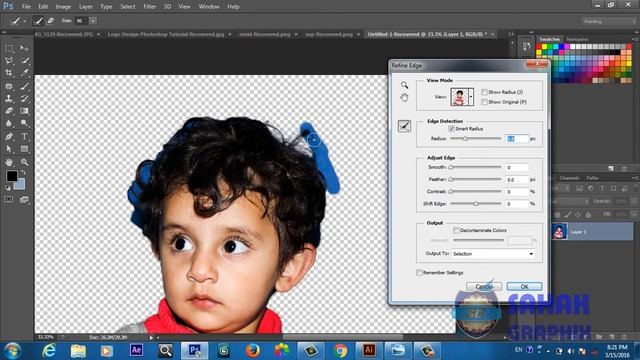
Task: Click the create new swatch icon
Action: 611,168
